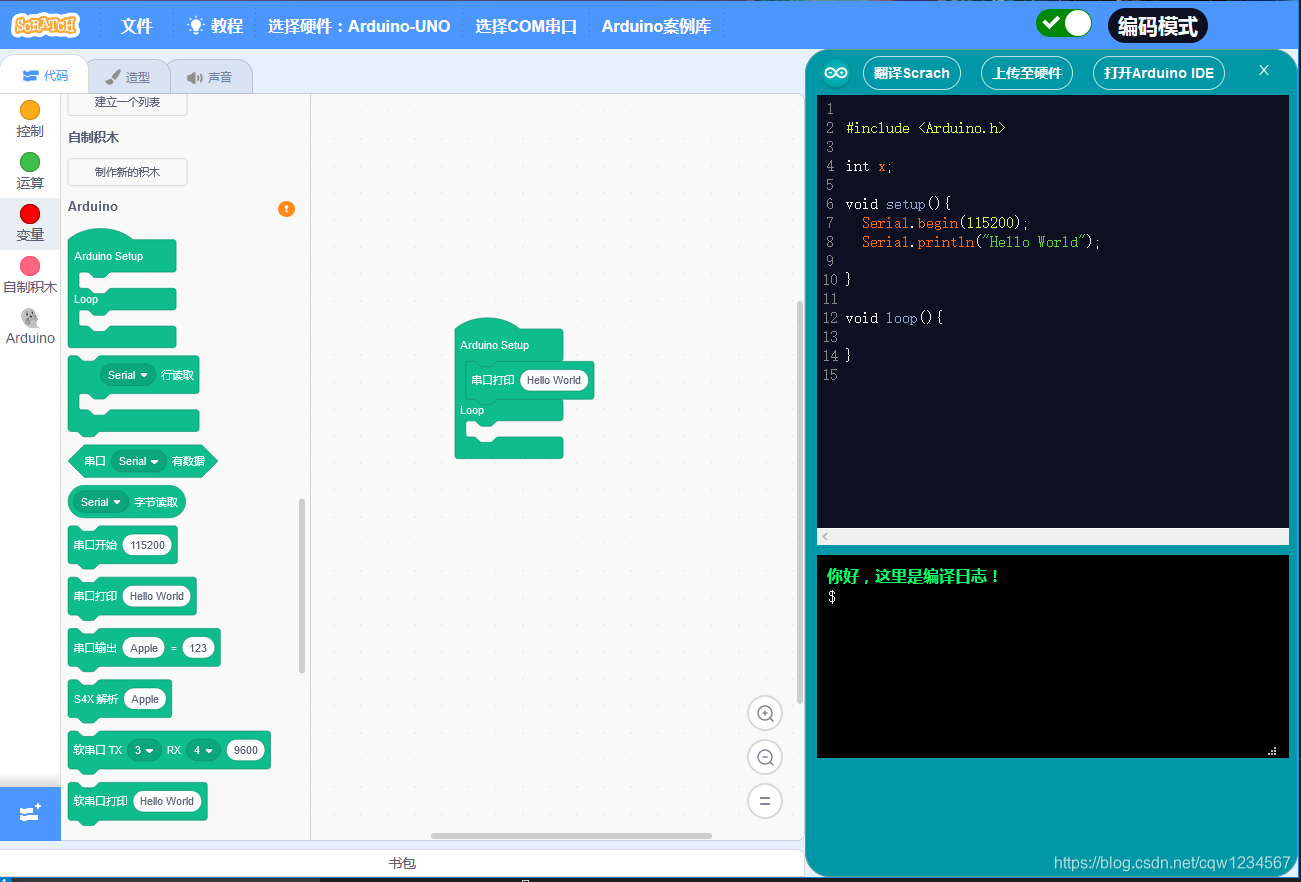This screenshot has height=882, width=1301.
Task: Select the pink My Blocks category circle
Action: point(30,266)
